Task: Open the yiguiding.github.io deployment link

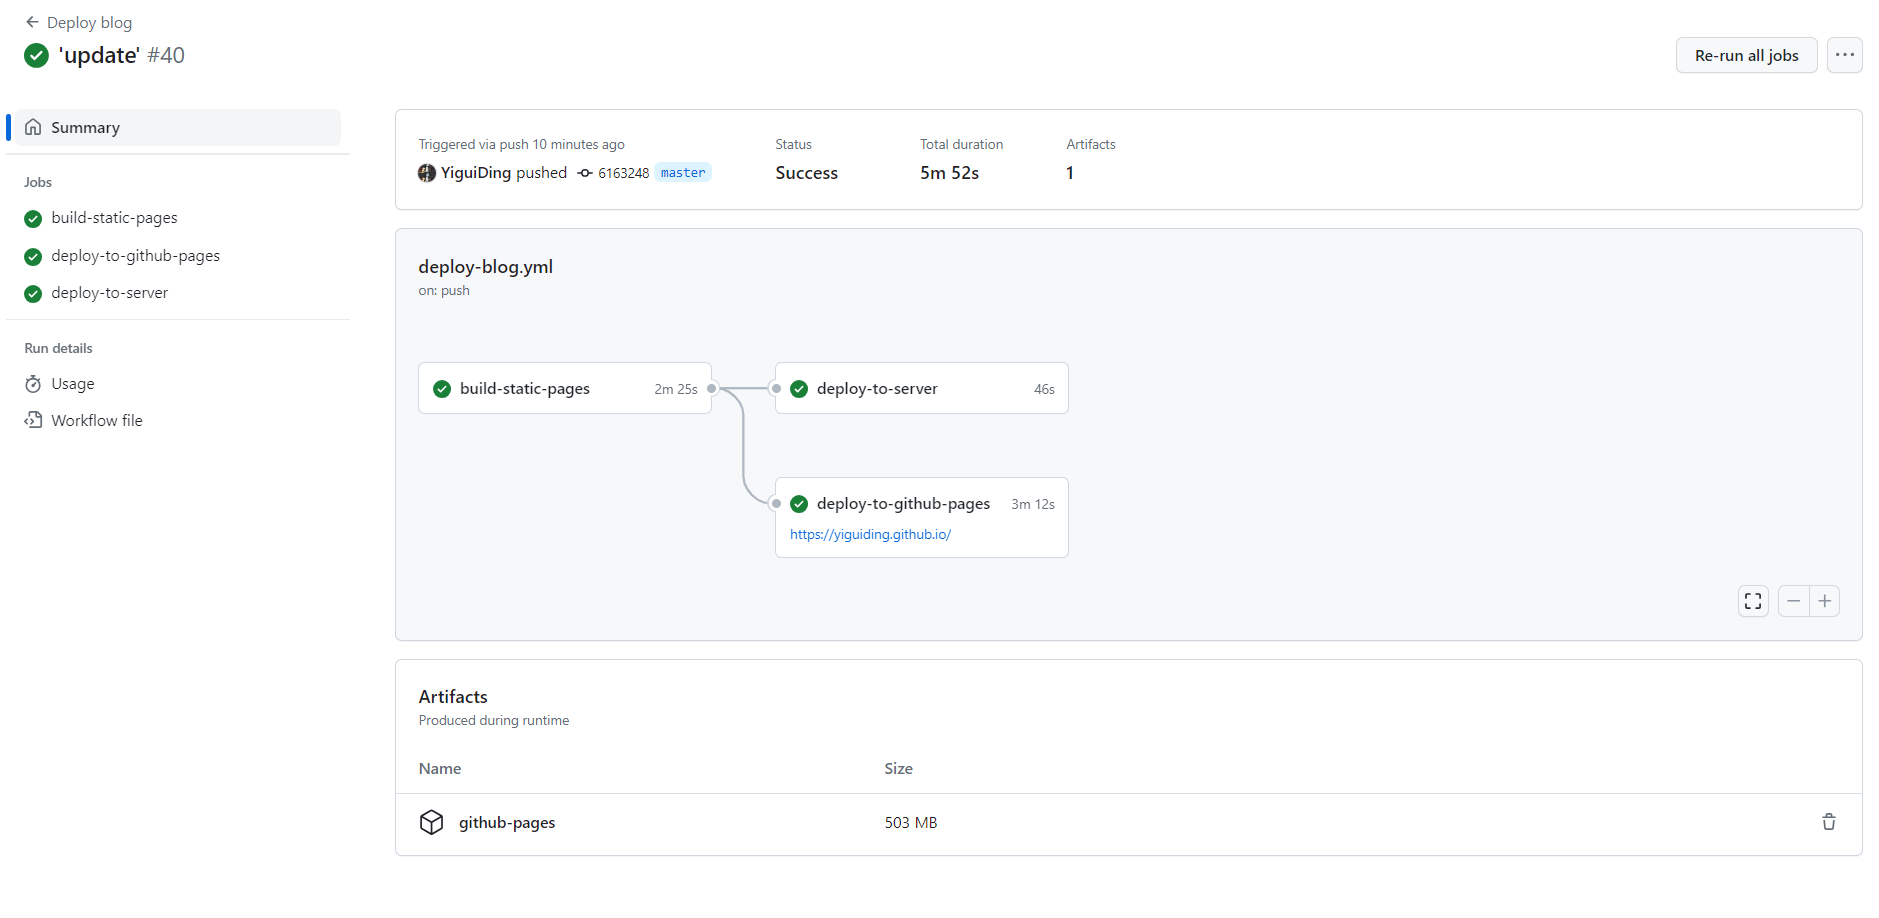Action: click(870, 535)
